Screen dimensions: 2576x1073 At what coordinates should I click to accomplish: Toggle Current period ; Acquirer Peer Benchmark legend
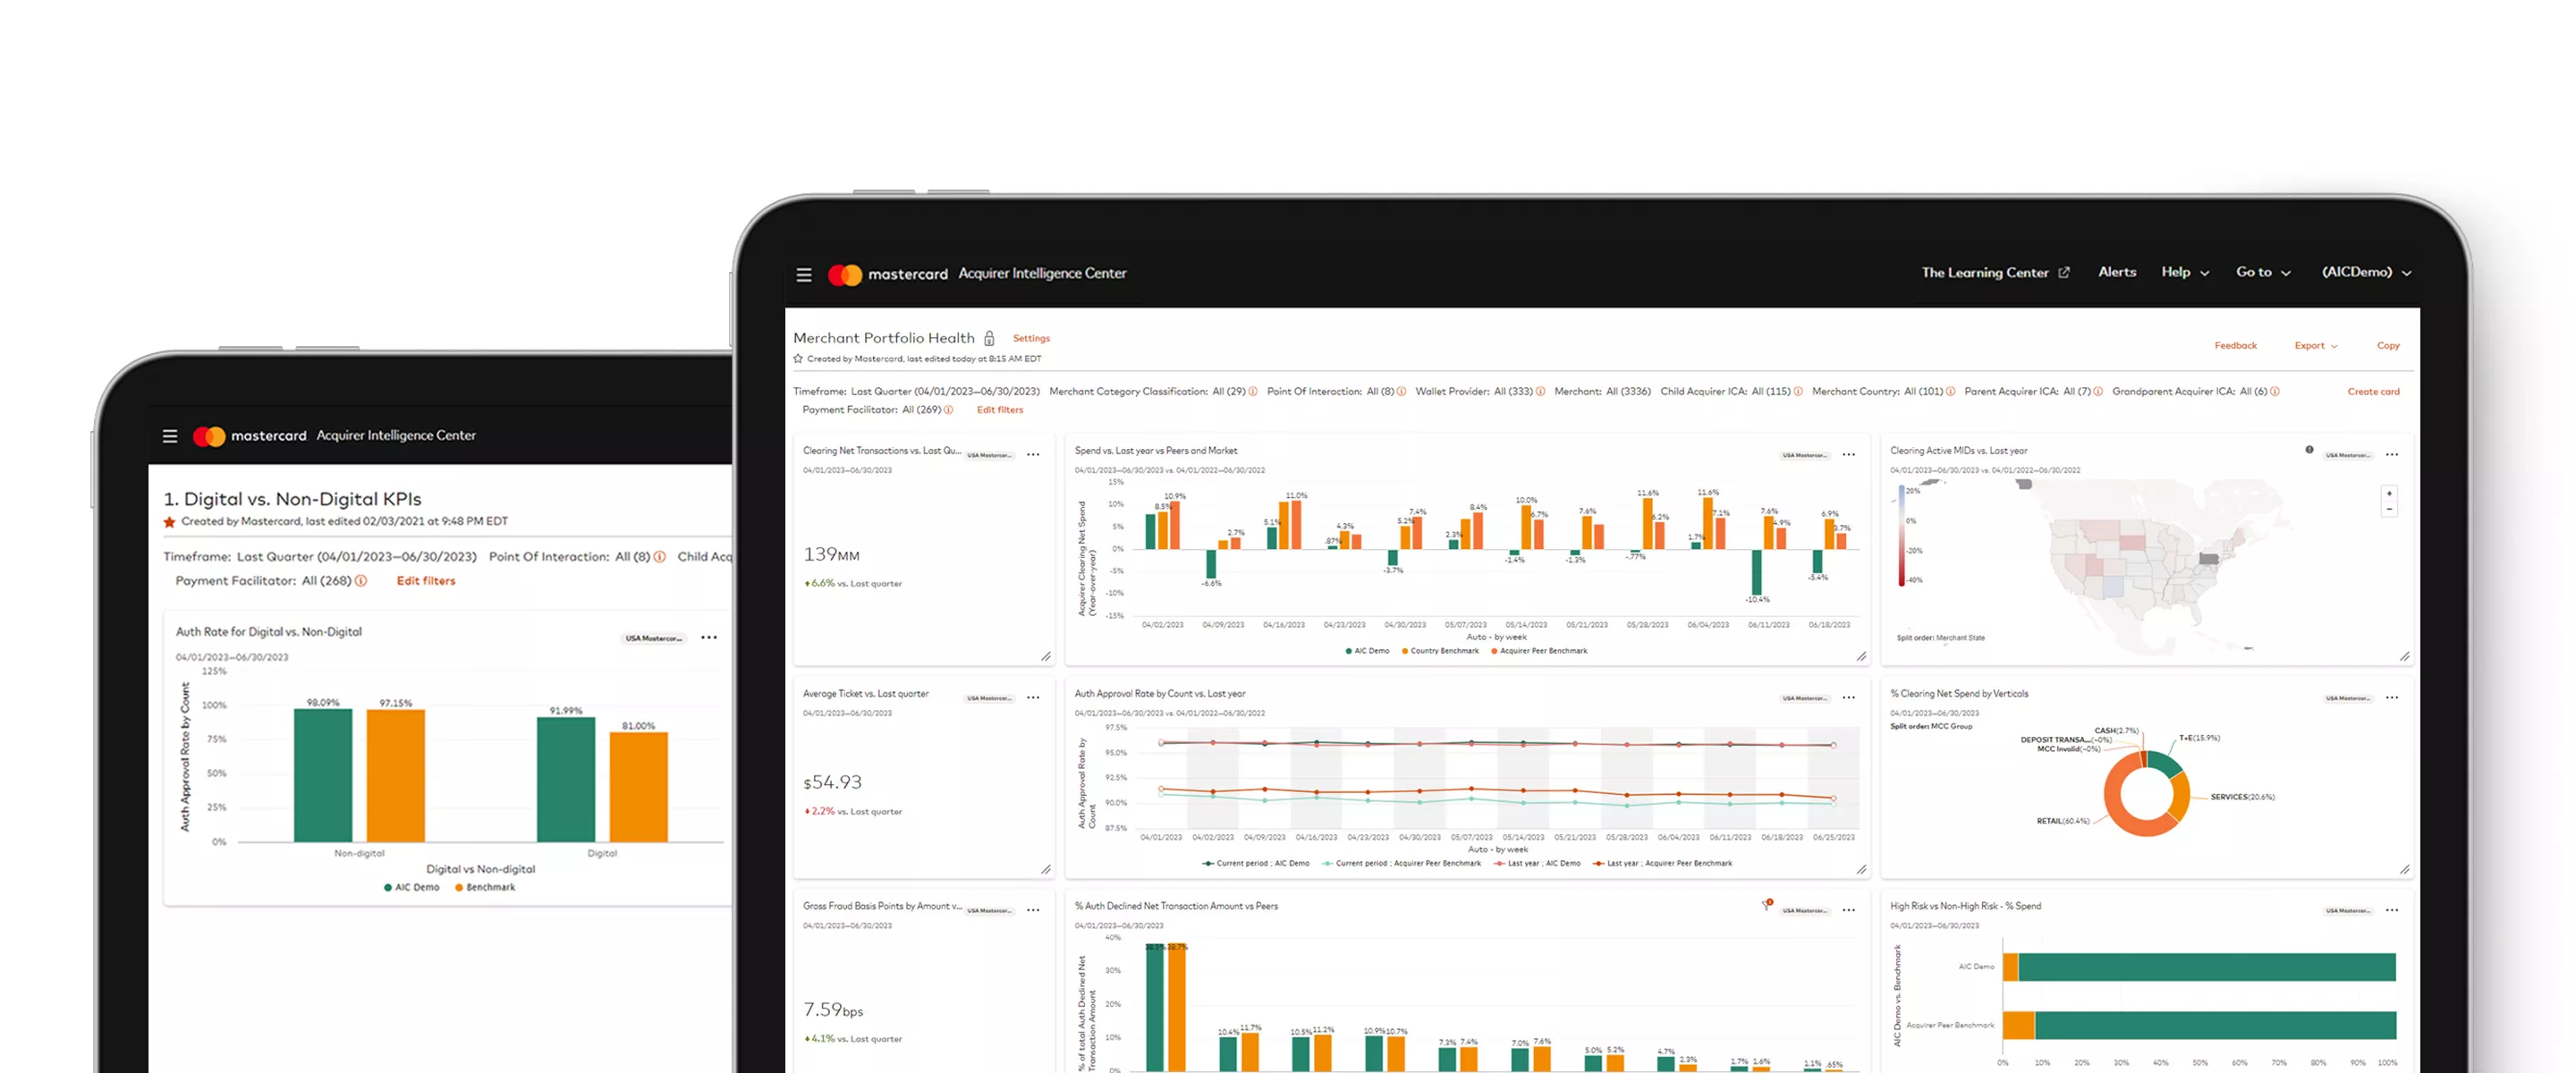(x=1401, y=863)
